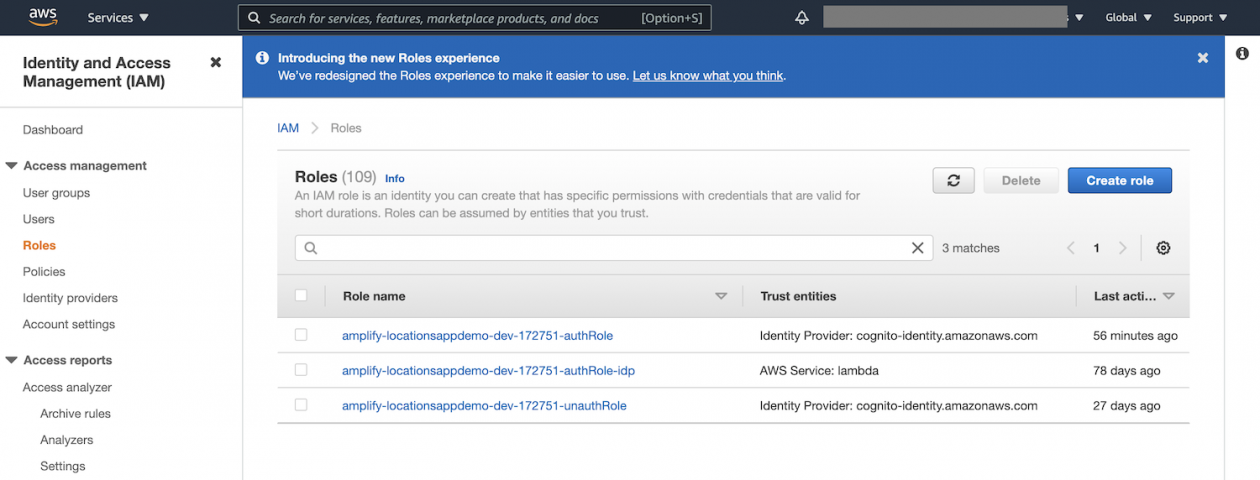The height and width of the screenshot is (480, 1260).
Task: Click '27 days ago' last activity cell
Action: coord(1127,406)
